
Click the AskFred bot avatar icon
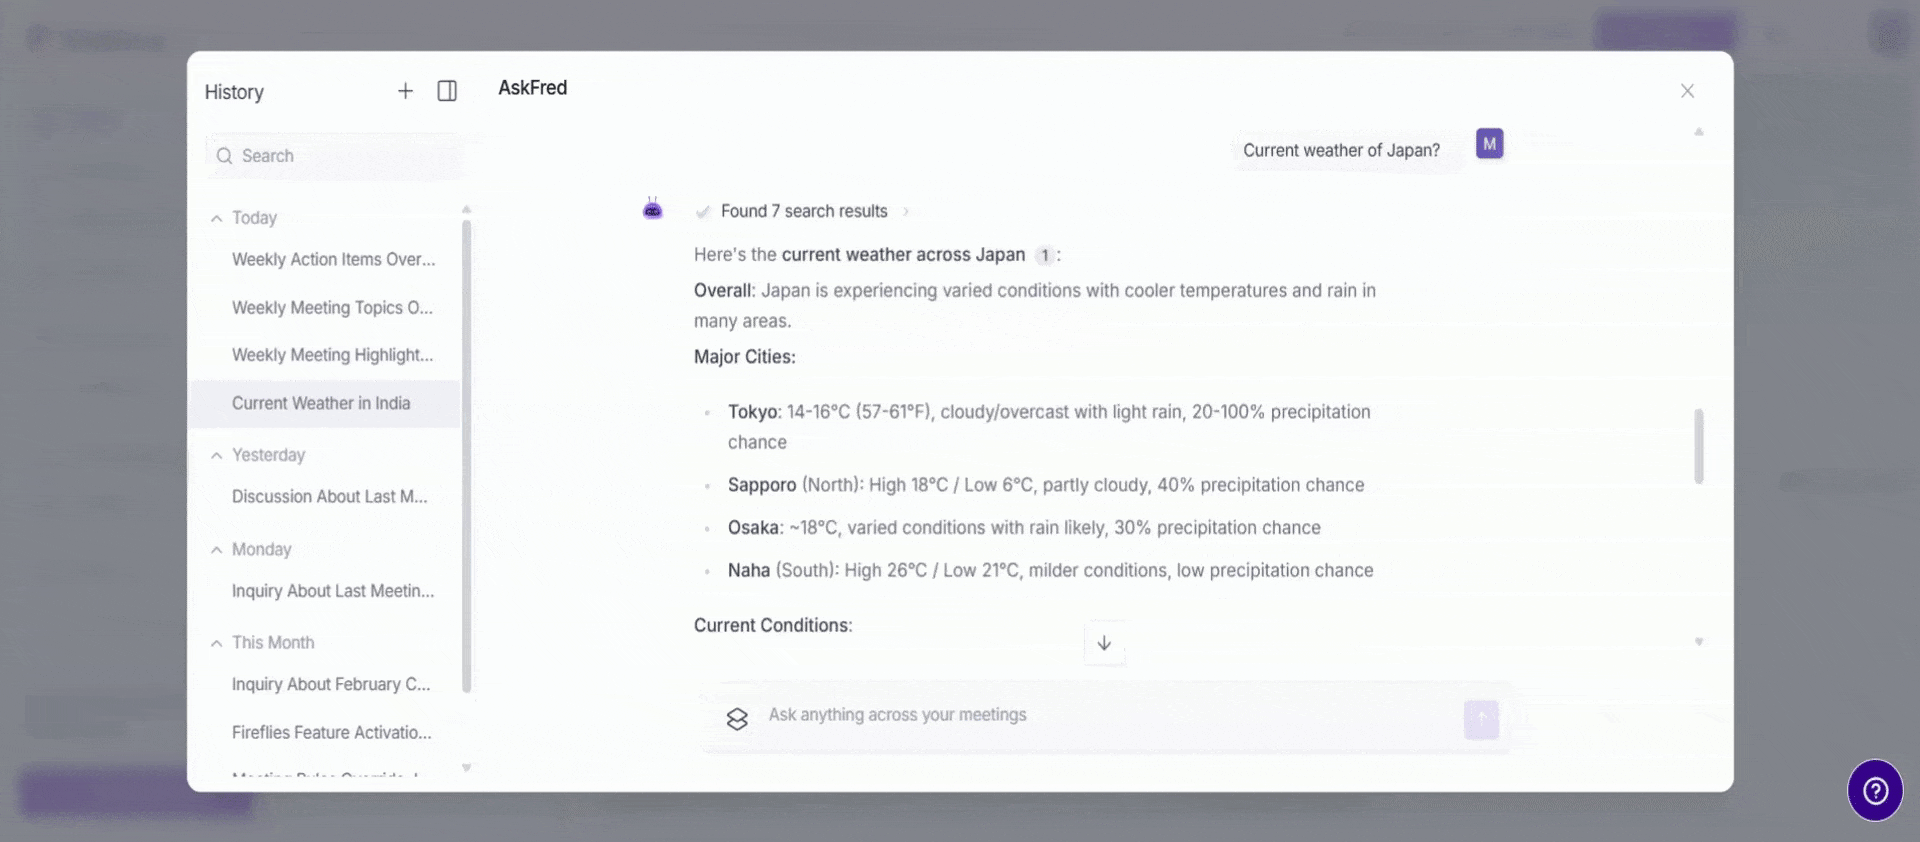tap(653, 209)
